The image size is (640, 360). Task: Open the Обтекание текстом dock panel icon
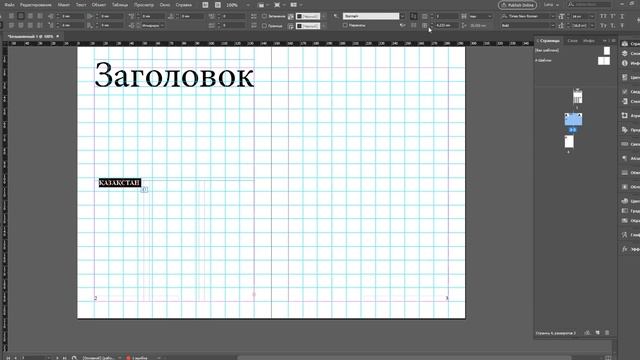coord(625,187)
